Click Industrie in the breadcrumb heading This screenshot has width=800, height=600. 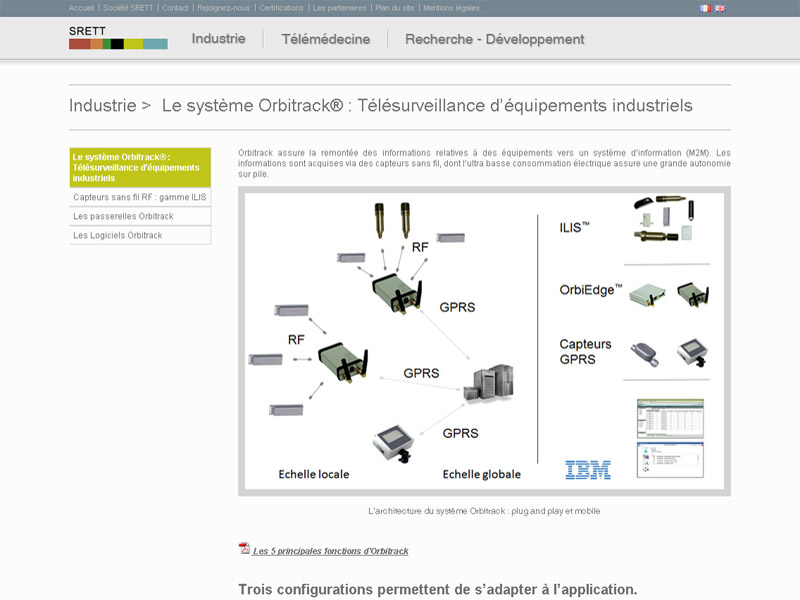103,106
